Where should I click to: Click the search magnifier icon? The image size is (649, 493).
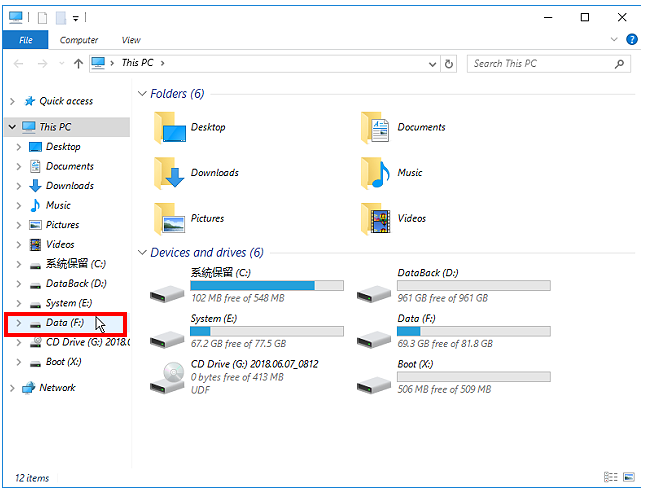click(x=619, y=64)
